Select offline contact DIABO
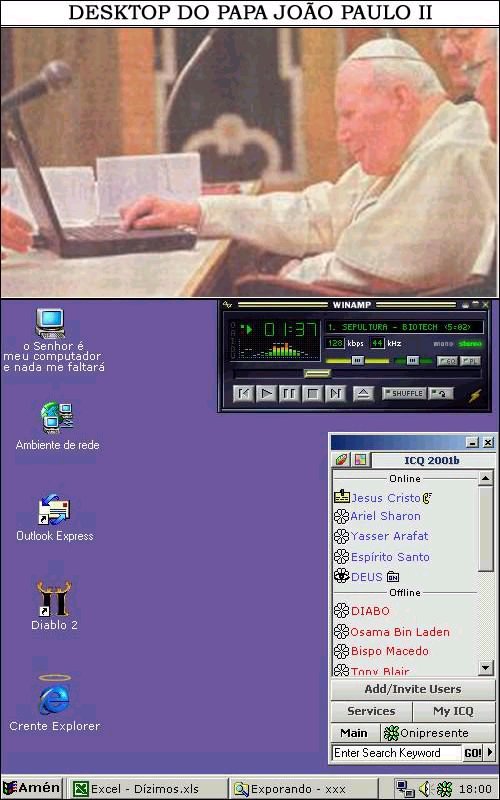500x800 pixels. 370,611
